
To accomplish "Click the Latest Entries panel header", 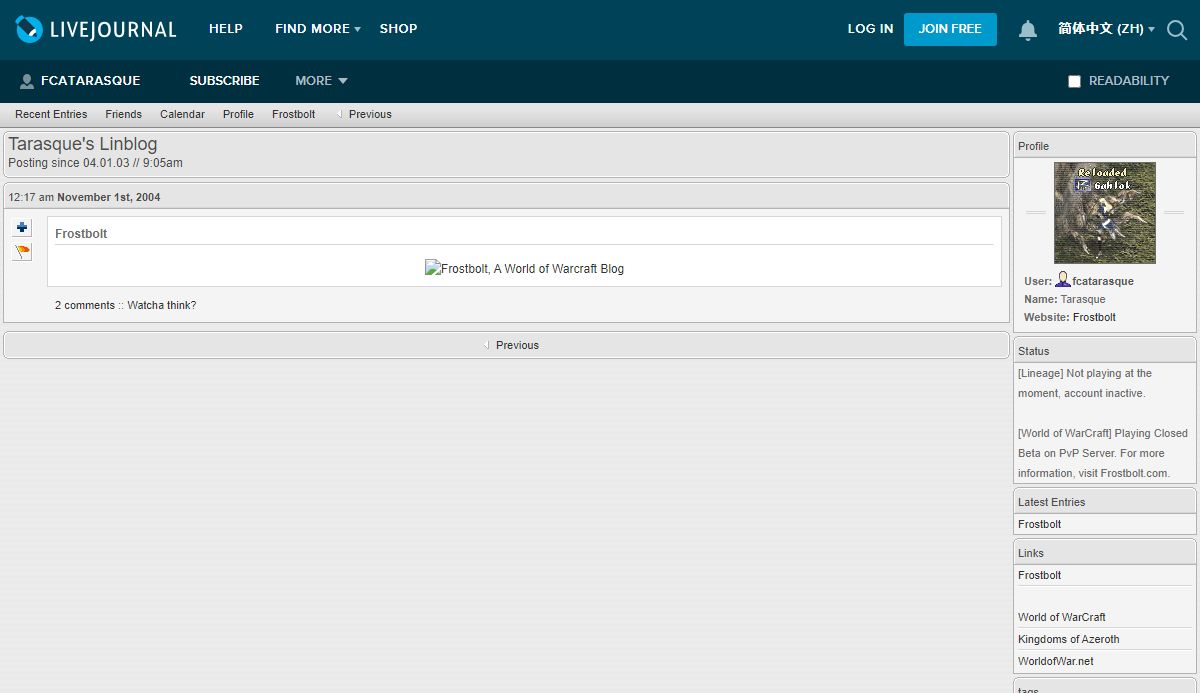I will coord(1105,501).
